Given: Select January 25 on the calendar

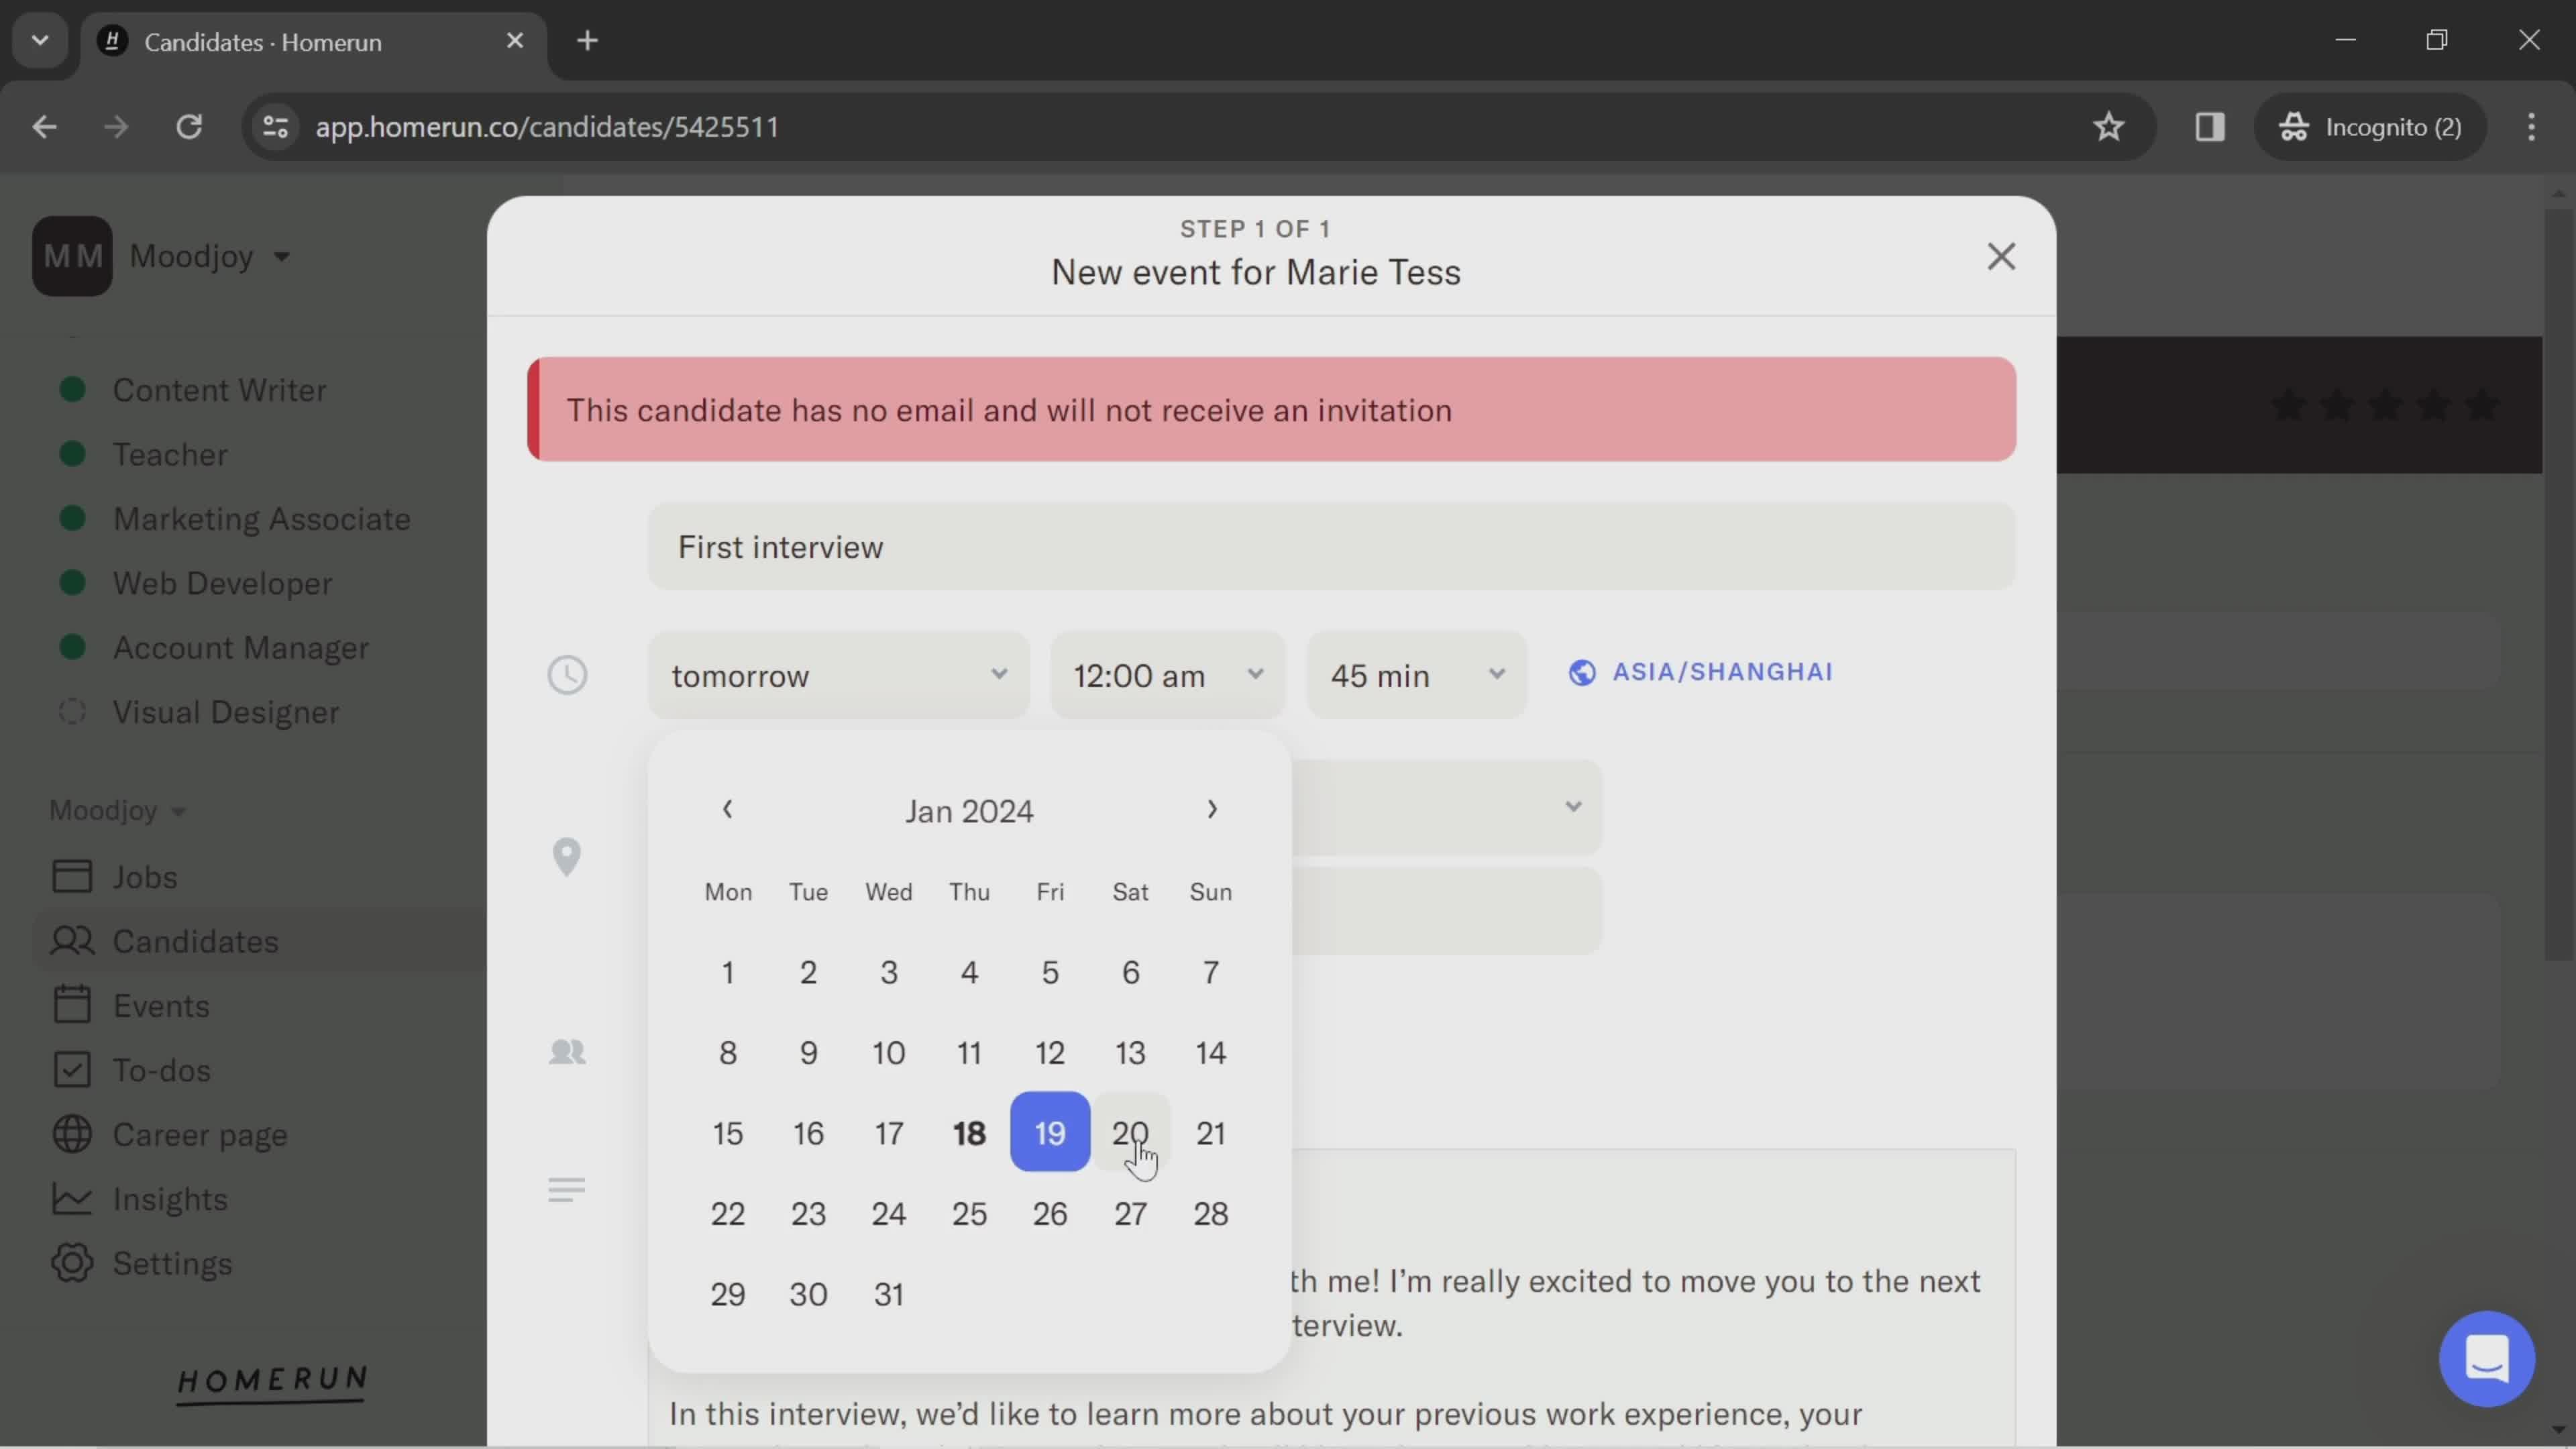Looking at the screenshot, I should 969,1212.
